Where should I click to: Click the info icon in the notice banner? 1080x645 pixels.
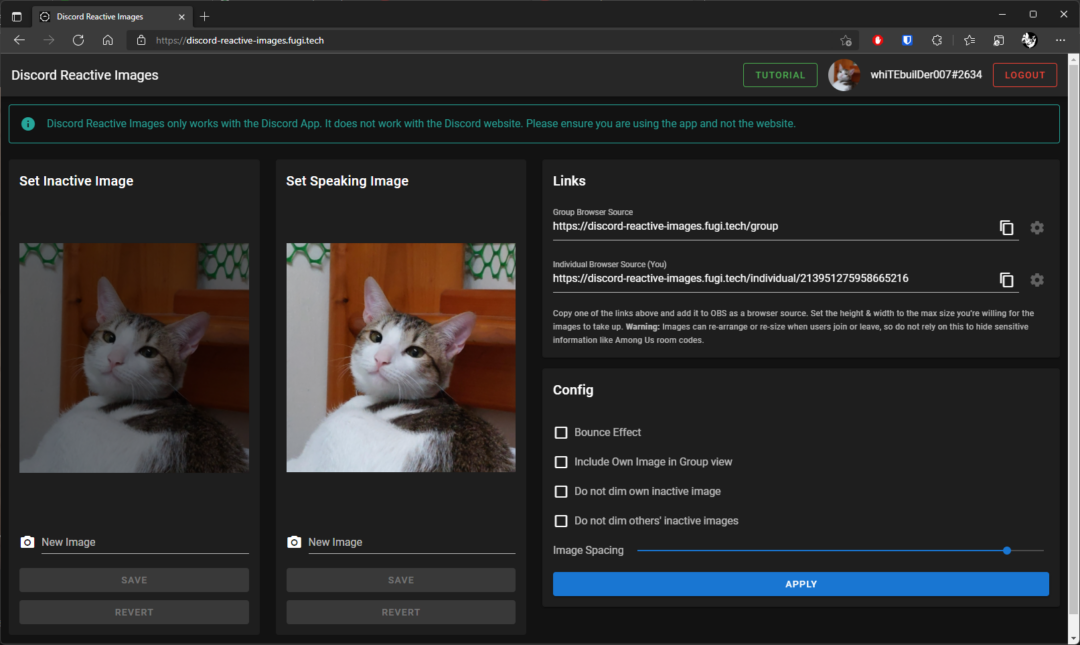(x=28, y=124)
